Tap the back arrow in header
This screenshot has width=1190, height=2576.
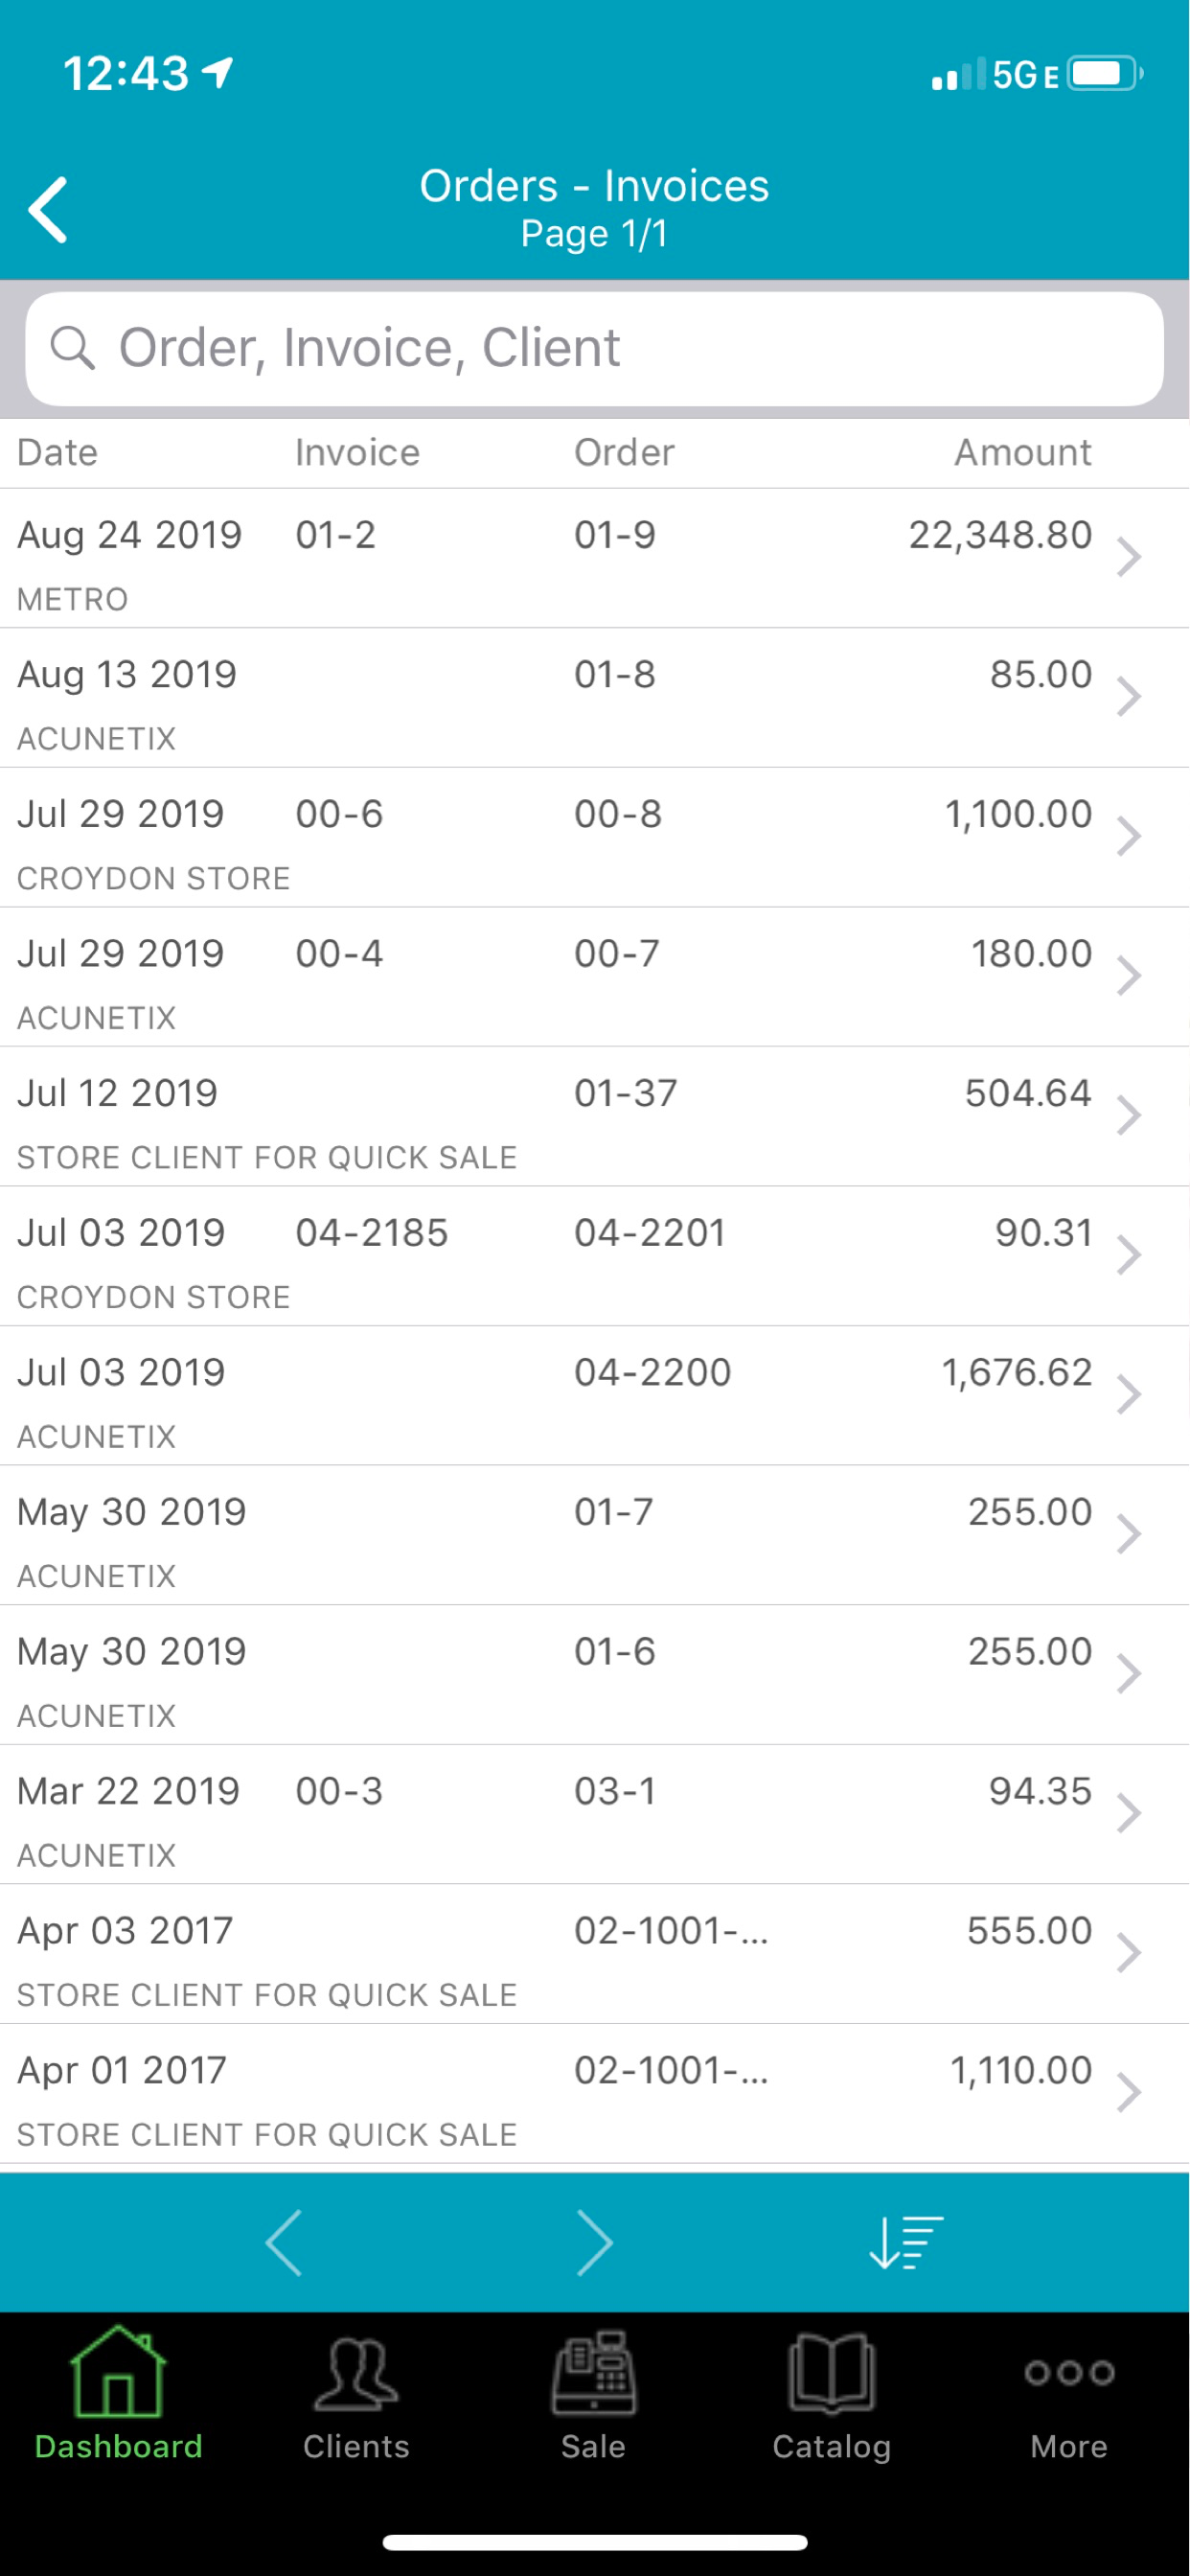tap(48, 210)
